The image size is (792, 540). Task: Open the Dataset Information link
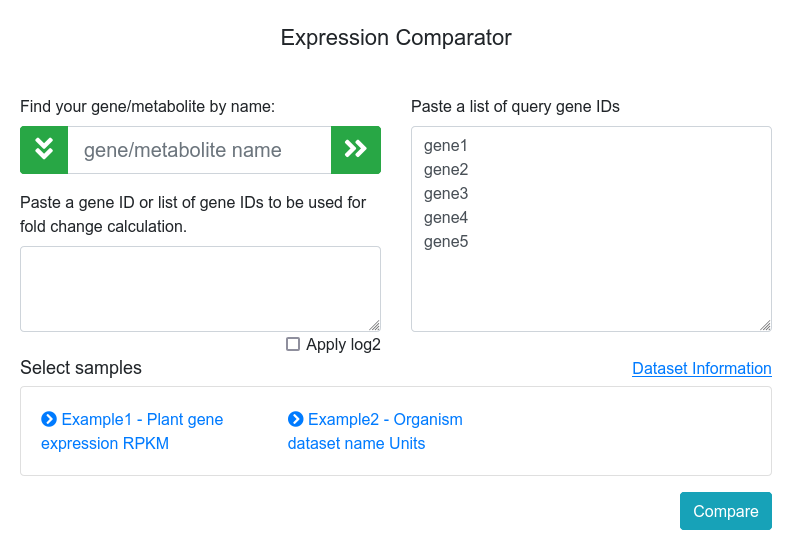click(x=701, y=368)
